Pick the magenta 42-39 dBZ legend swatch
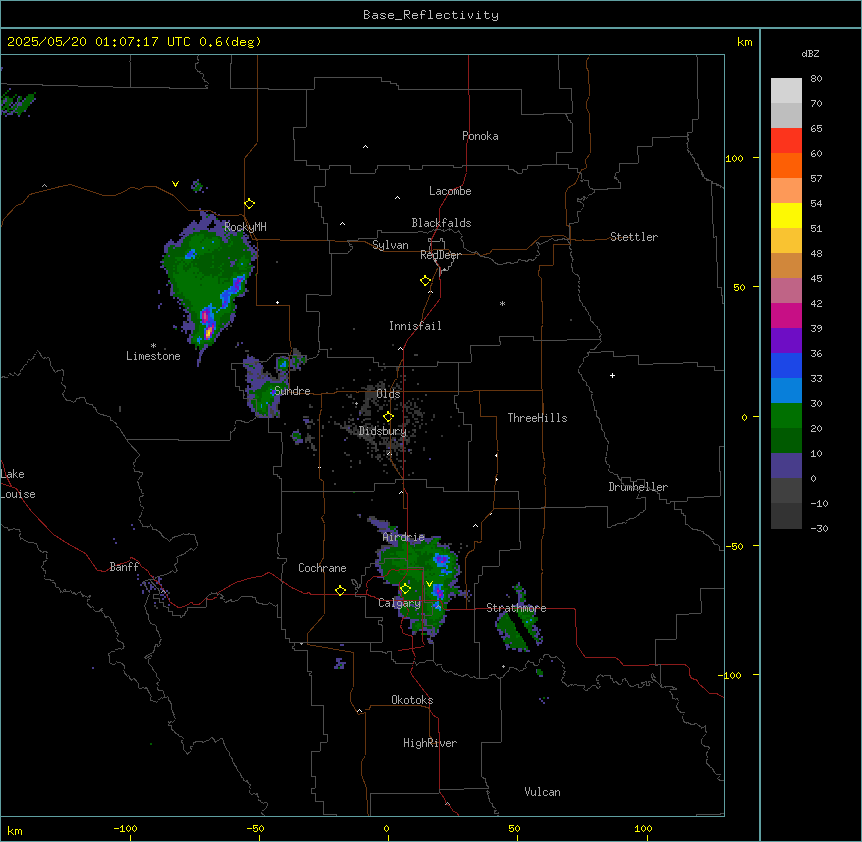The height and width of the screenshot is (842, 862). point(786,315)
